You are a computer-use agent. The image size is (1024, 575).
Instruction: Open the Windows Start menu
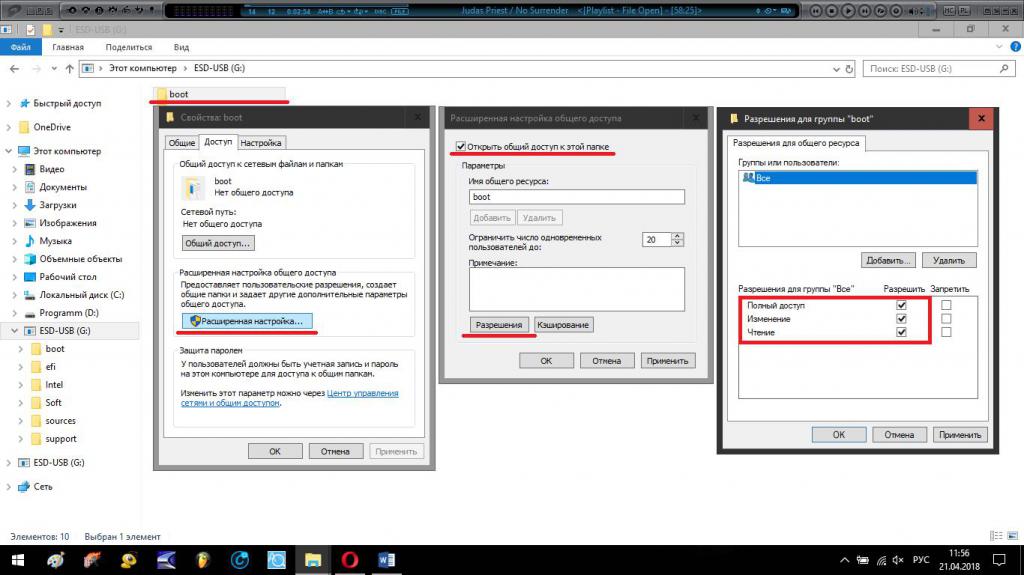[x=18, y=560]
